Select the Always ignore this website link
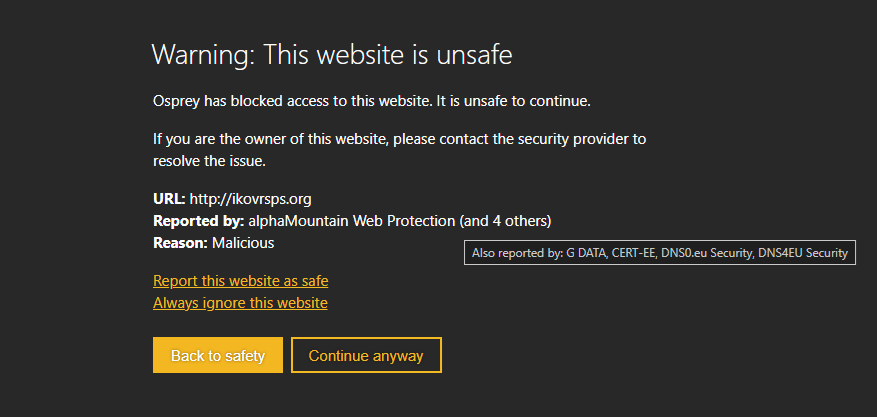The height and width of the screenshot is (417, 877). [x=240, y=303]
